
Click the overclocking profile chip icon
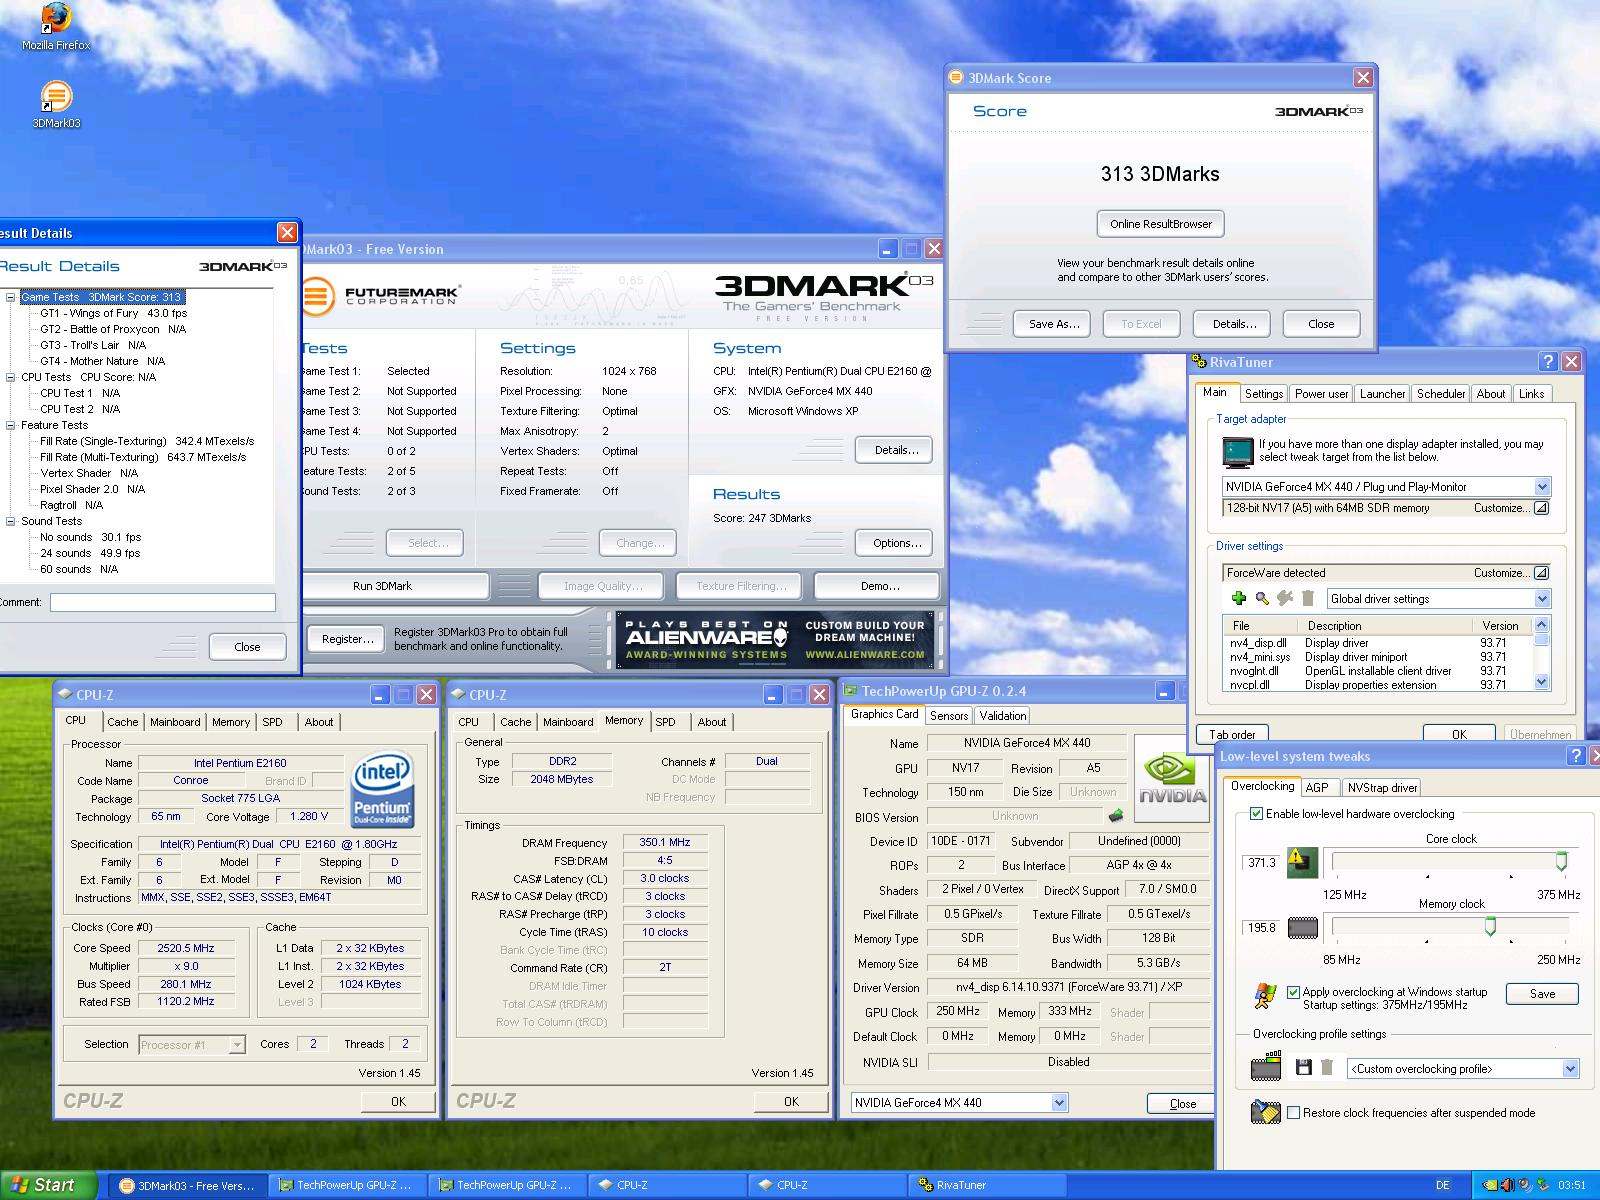(x=1265, y=1066)
